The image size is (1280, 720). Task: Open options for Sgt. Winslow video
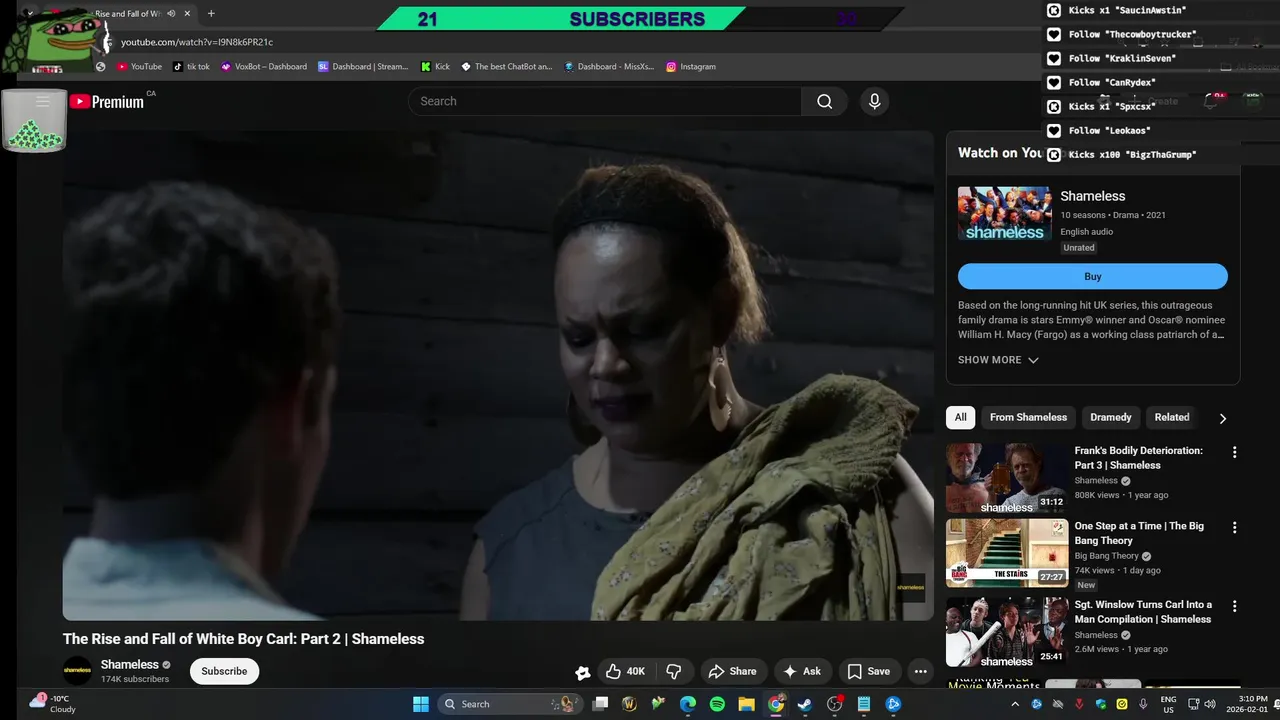click(1234, 606)
